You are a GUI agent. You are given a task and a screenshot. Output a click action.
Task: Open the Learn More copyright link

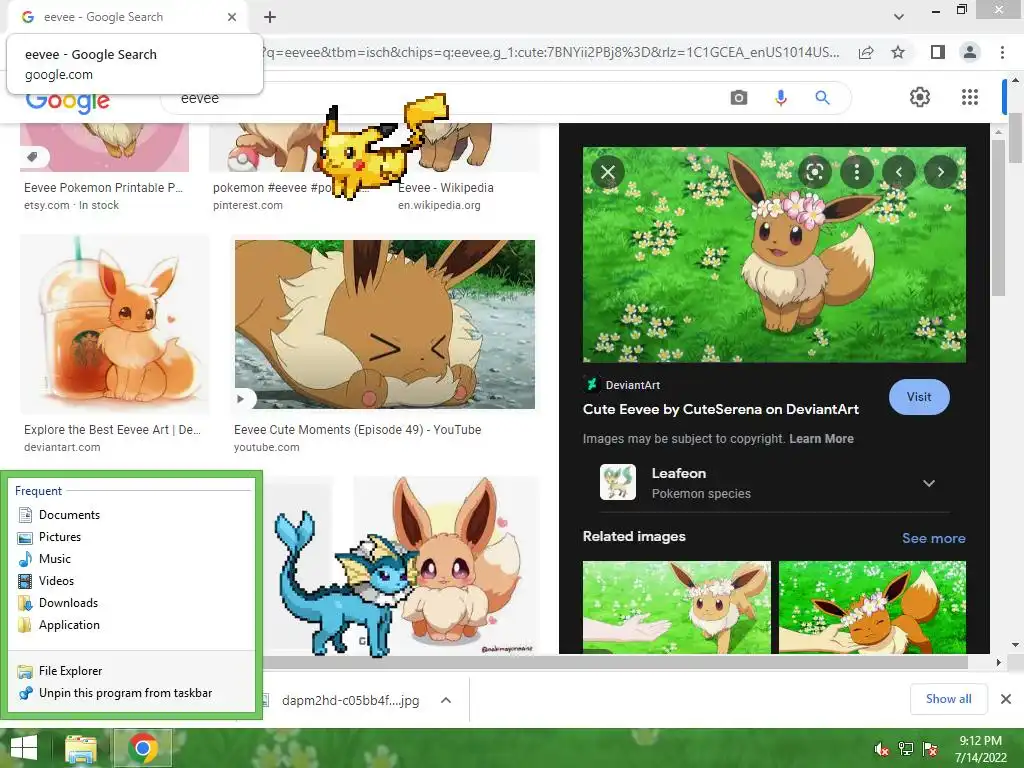821,439
